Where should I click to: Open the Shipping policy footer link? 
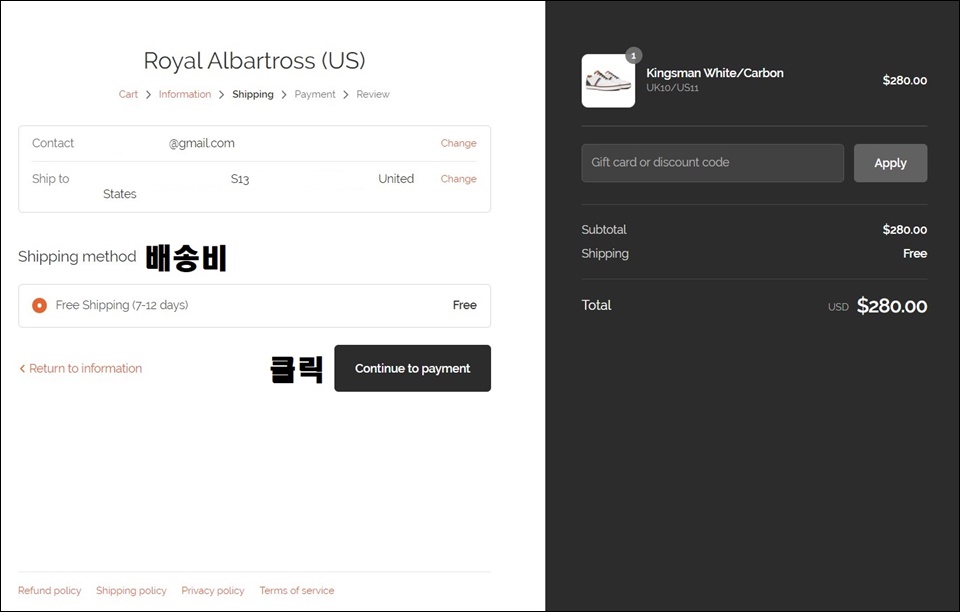click(131, 591)
